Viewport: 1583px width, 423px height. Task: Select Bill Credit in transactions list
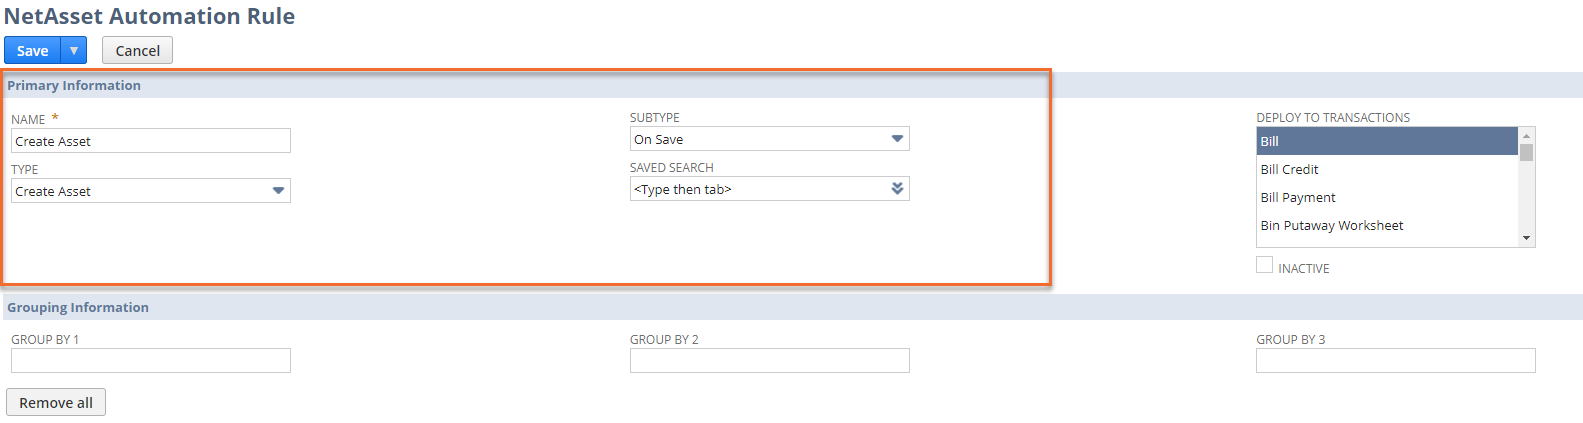click(x=1386, y=169)
